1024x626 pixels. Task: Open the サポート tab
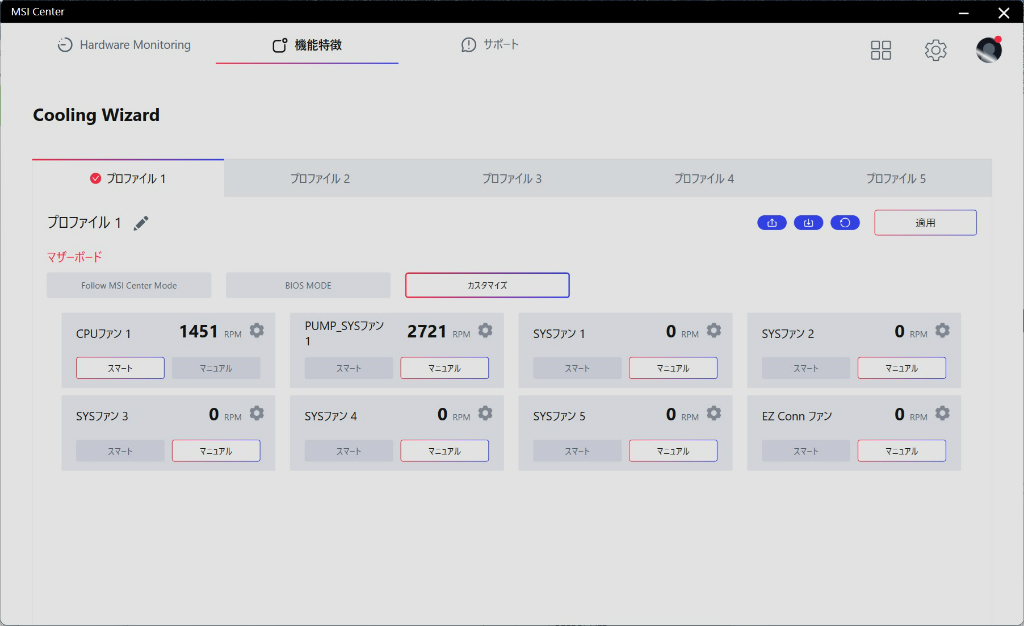[x=490, y=44]
